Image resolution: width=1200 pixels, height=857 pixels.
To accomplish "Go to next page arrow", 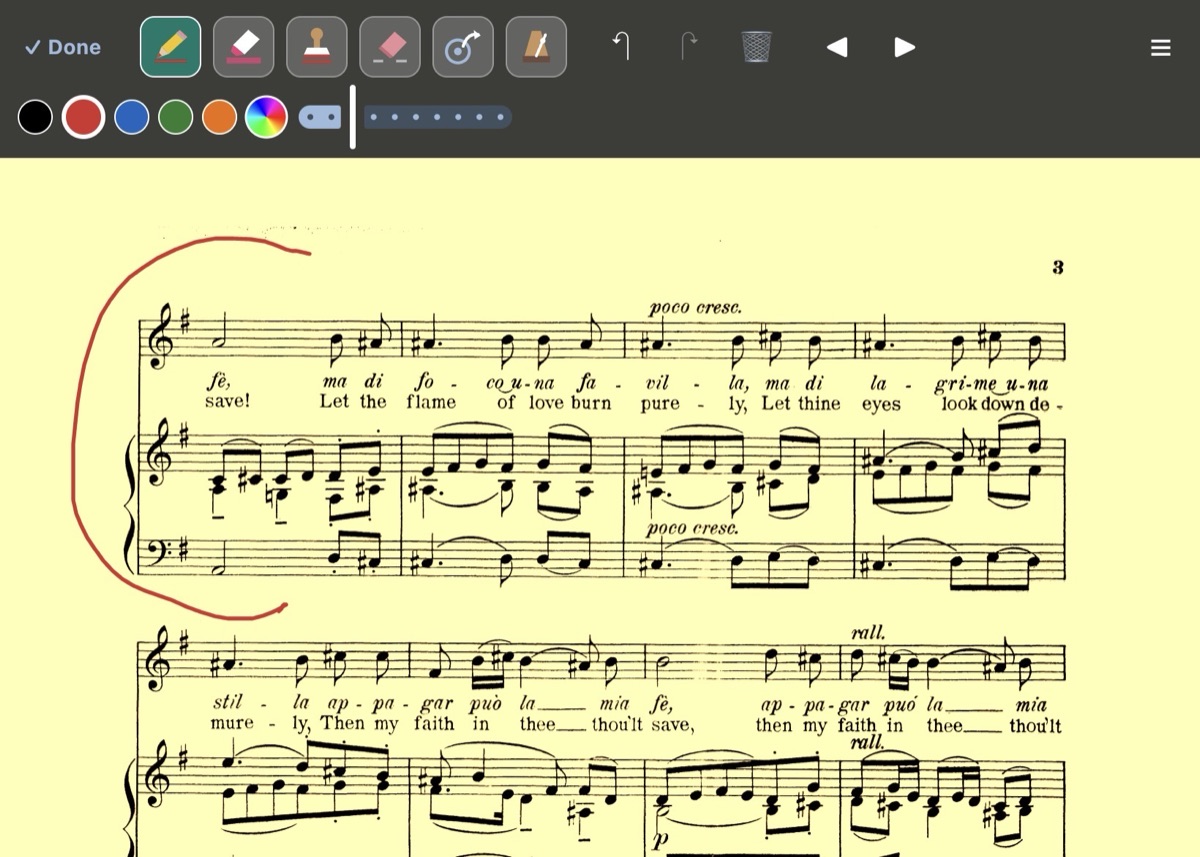I will [904, 47].
